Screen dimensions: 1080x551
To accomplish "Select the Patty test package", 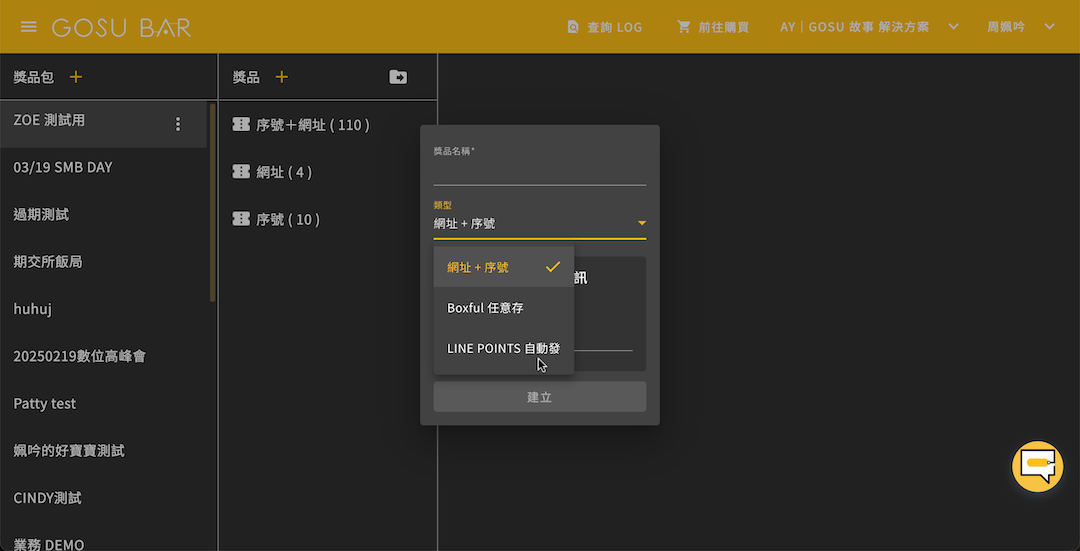I will 103,404.
